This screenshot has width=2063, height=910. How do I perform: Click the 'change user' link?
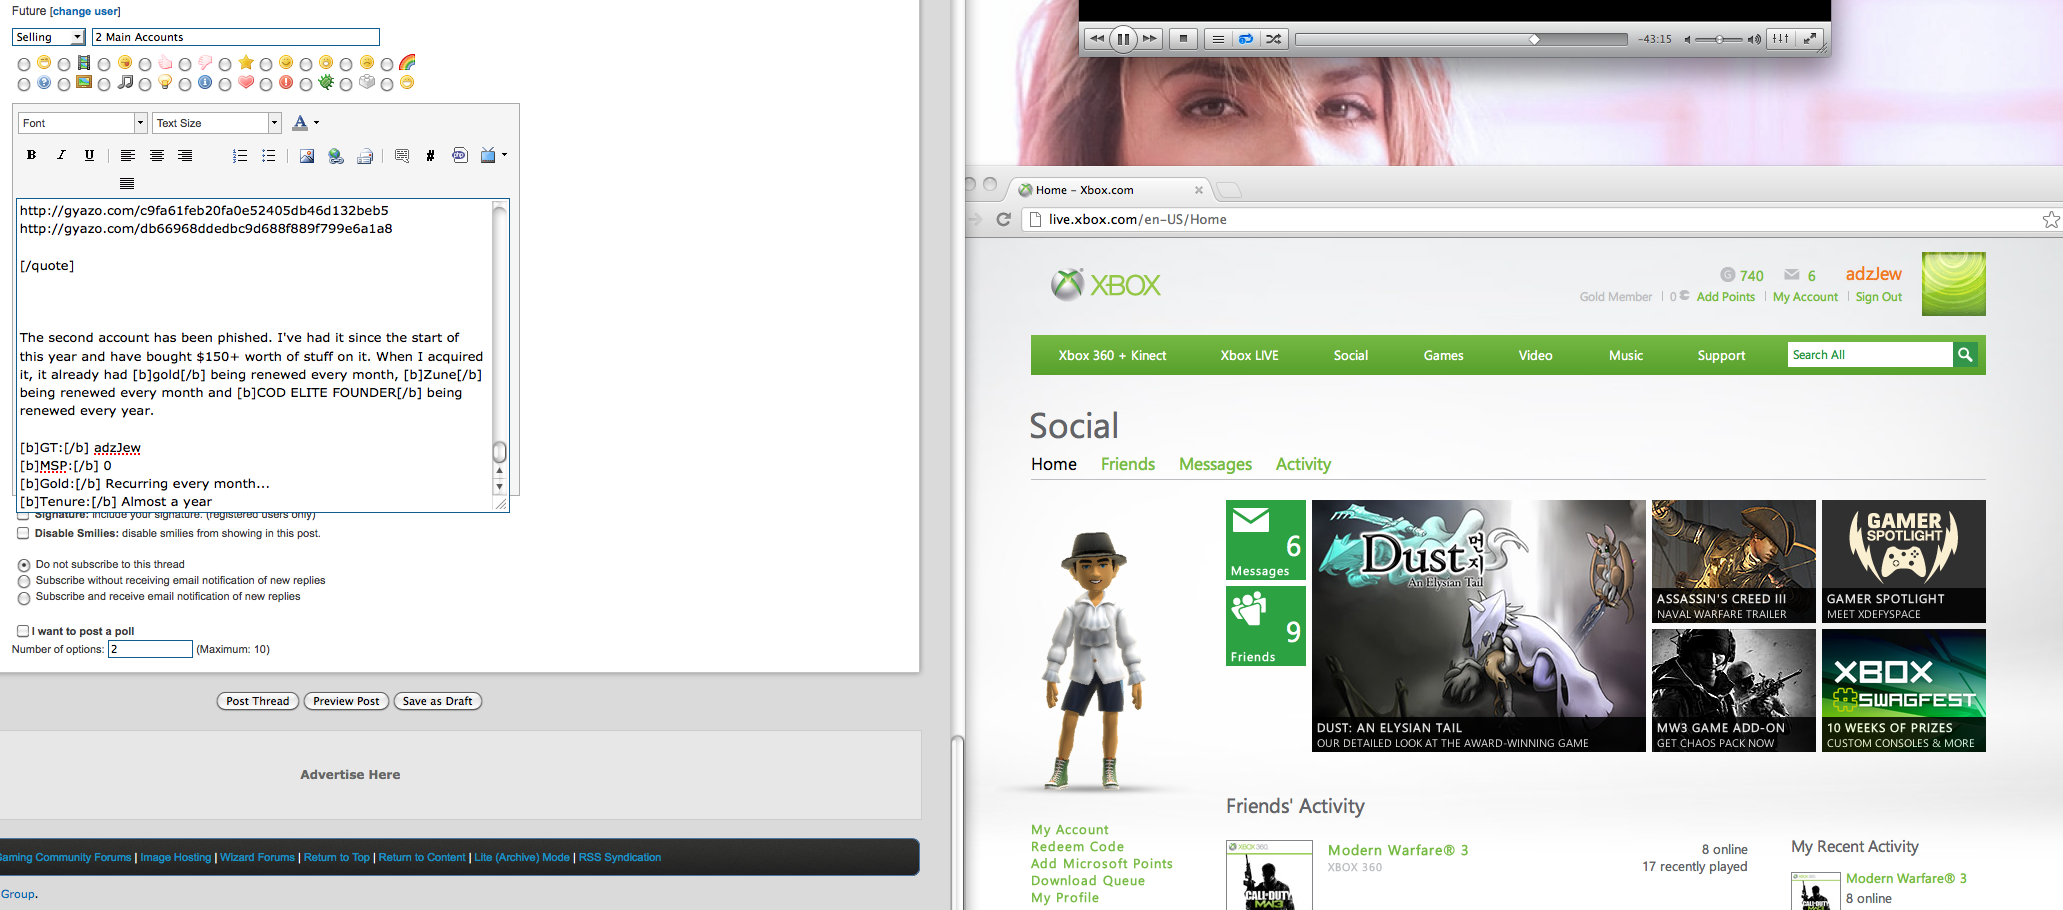pos(85,11)
